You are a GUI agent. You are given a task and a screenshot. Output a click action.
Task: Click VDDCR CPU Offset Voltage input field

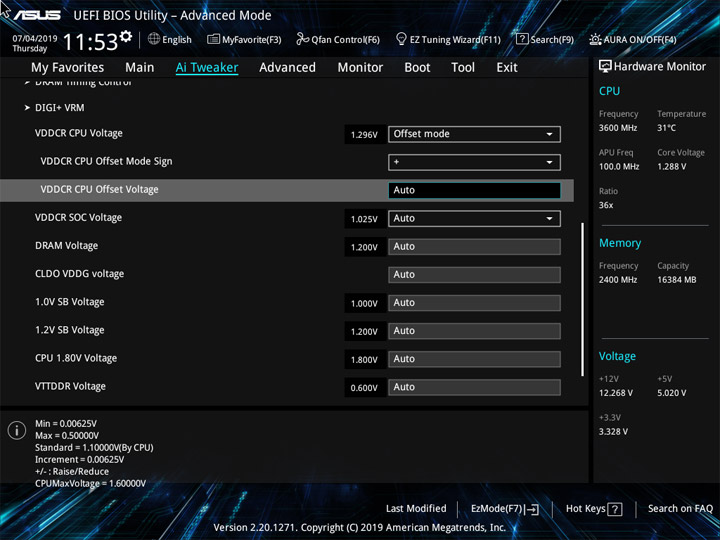[x=474, y=190]
